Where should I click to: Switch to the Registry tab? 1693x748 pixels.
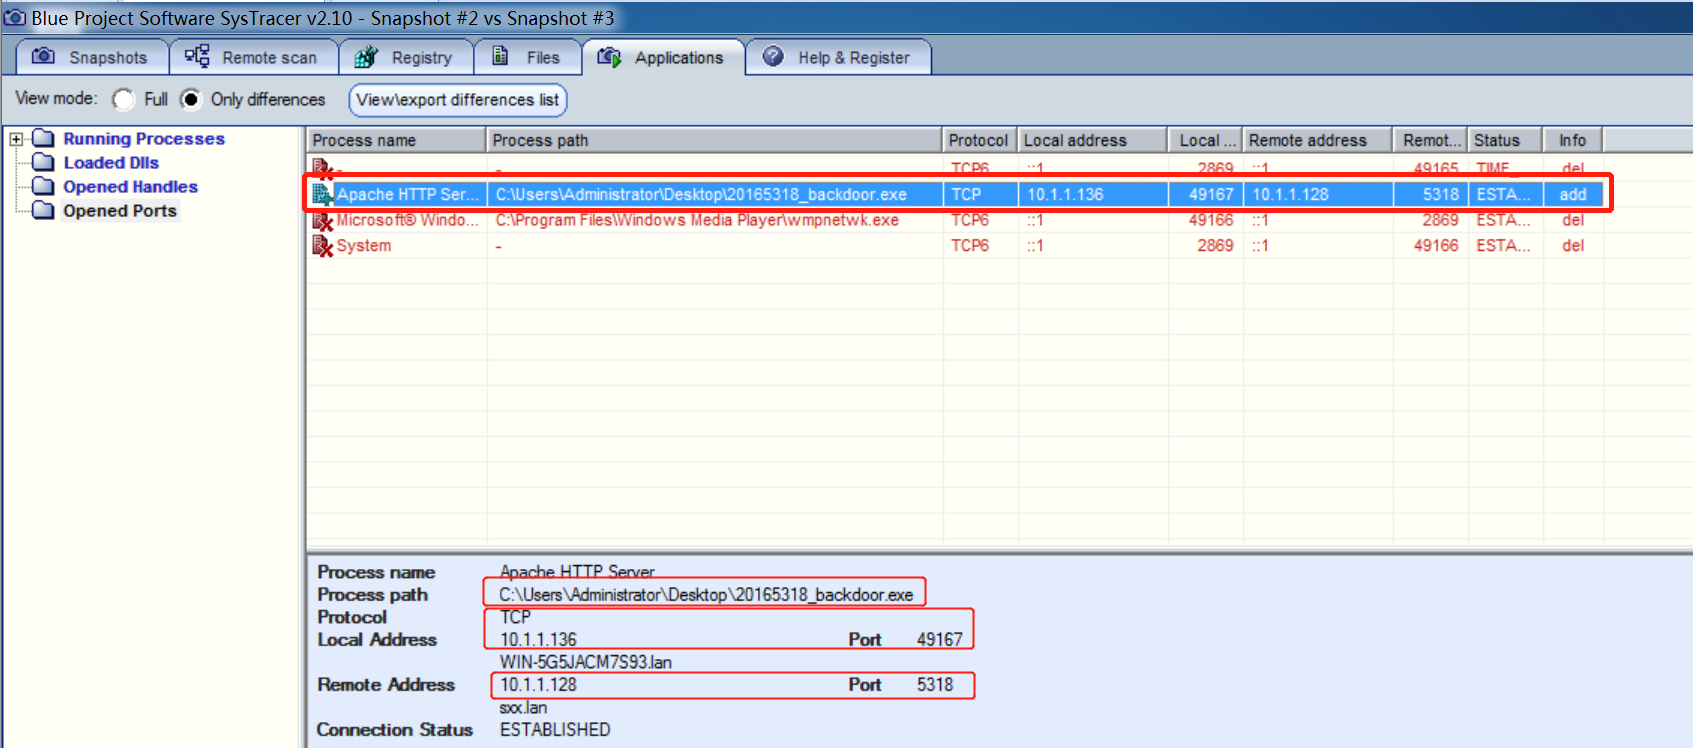pos(406,57)
